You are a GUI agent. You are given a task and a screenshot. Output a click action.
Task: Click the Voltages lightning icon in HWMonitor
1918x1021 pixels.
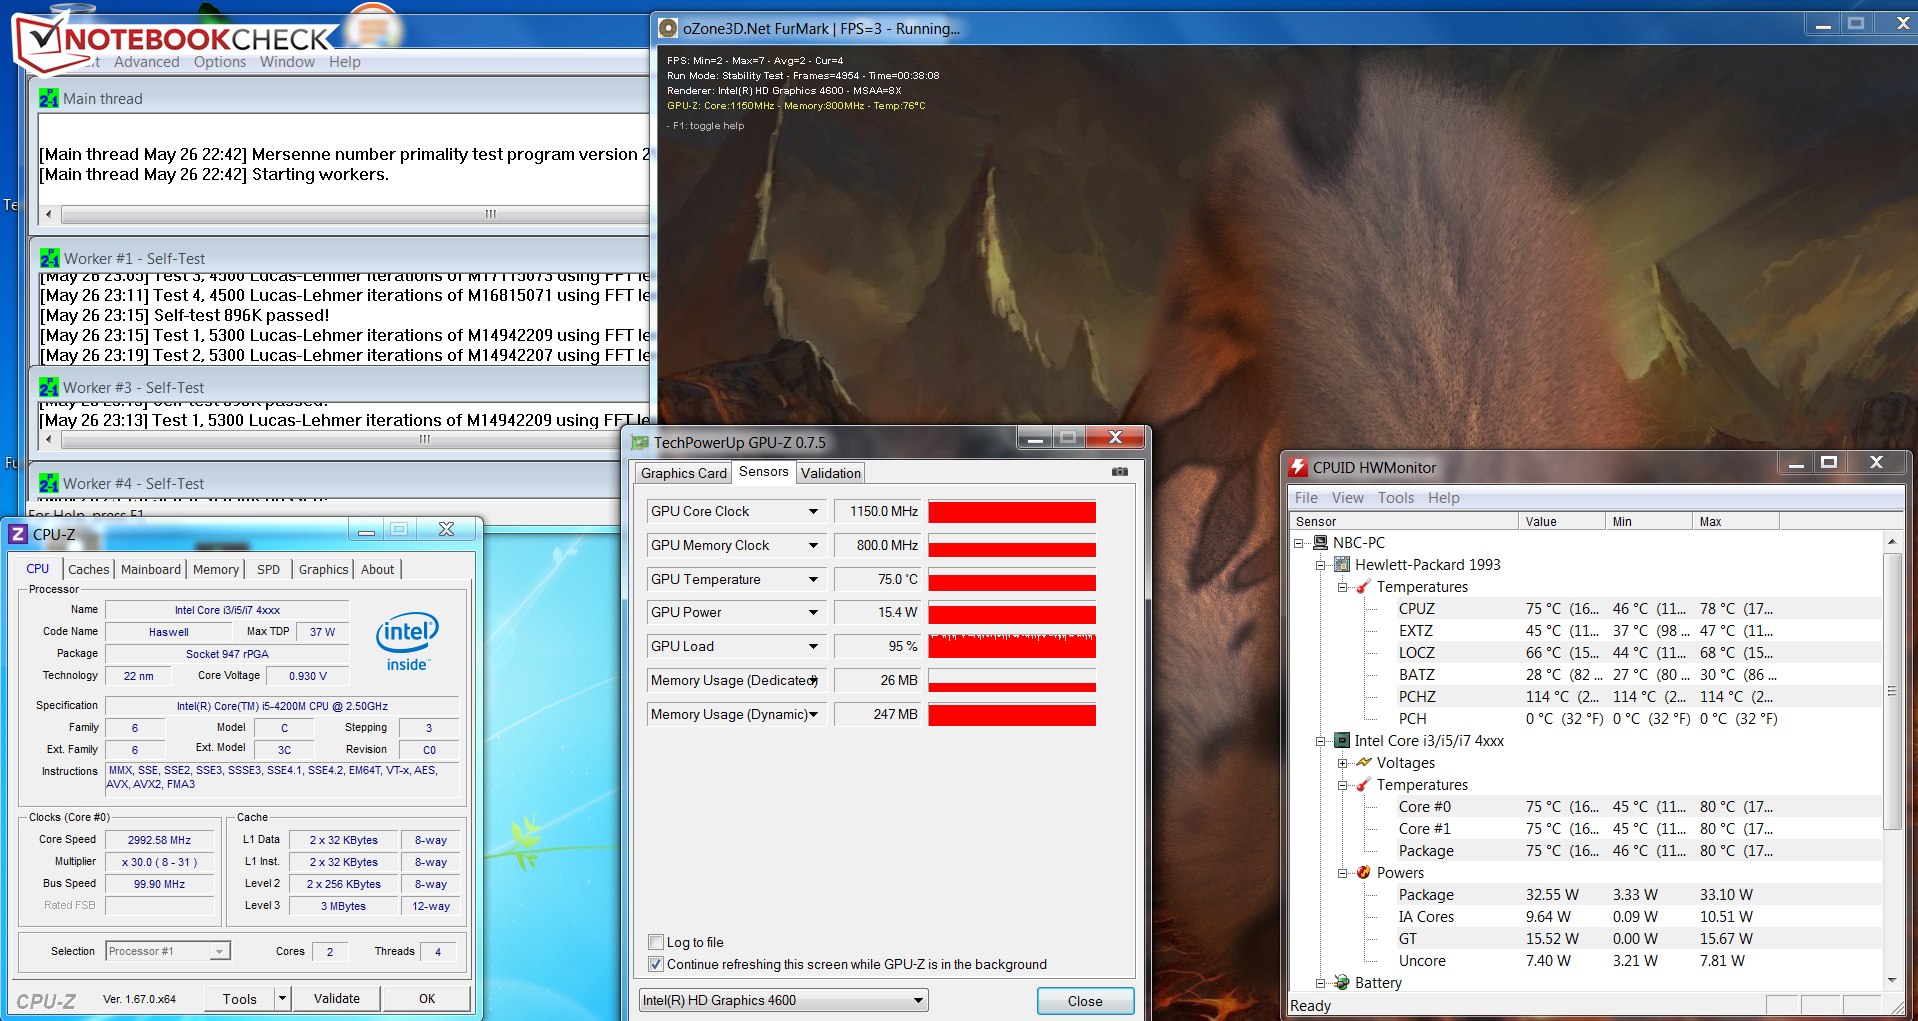(x=1364, y=762)
